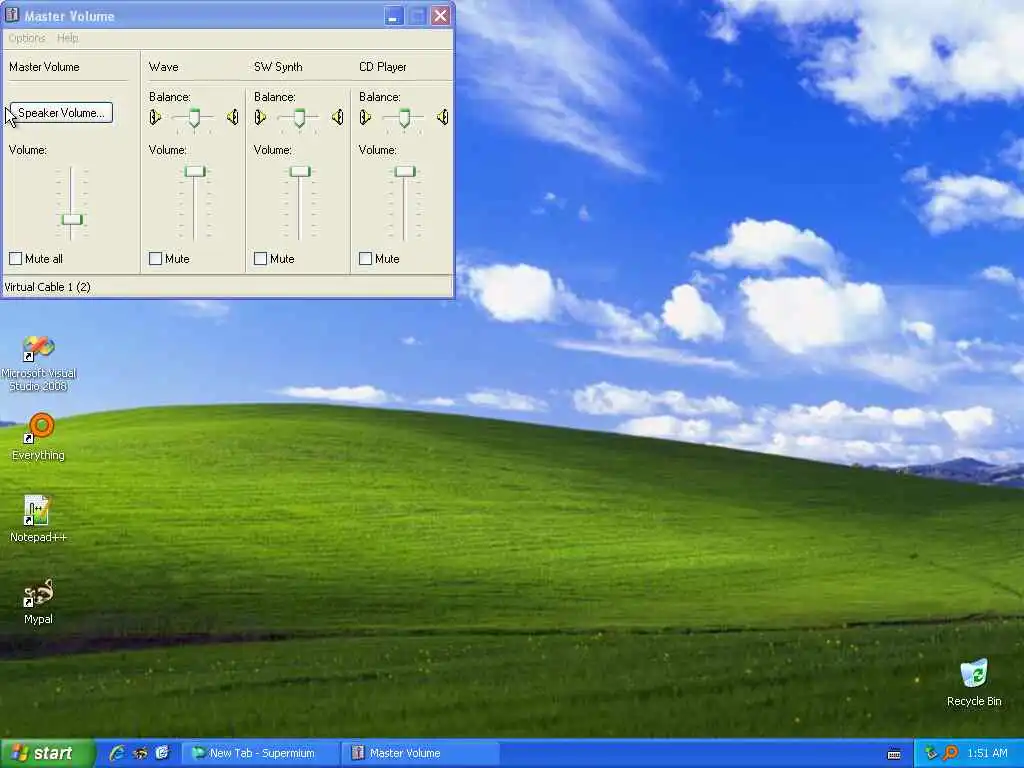The image size is (1024, 768).
Task: Open the Notepad++ desktop icon
Action: [38, 519]
